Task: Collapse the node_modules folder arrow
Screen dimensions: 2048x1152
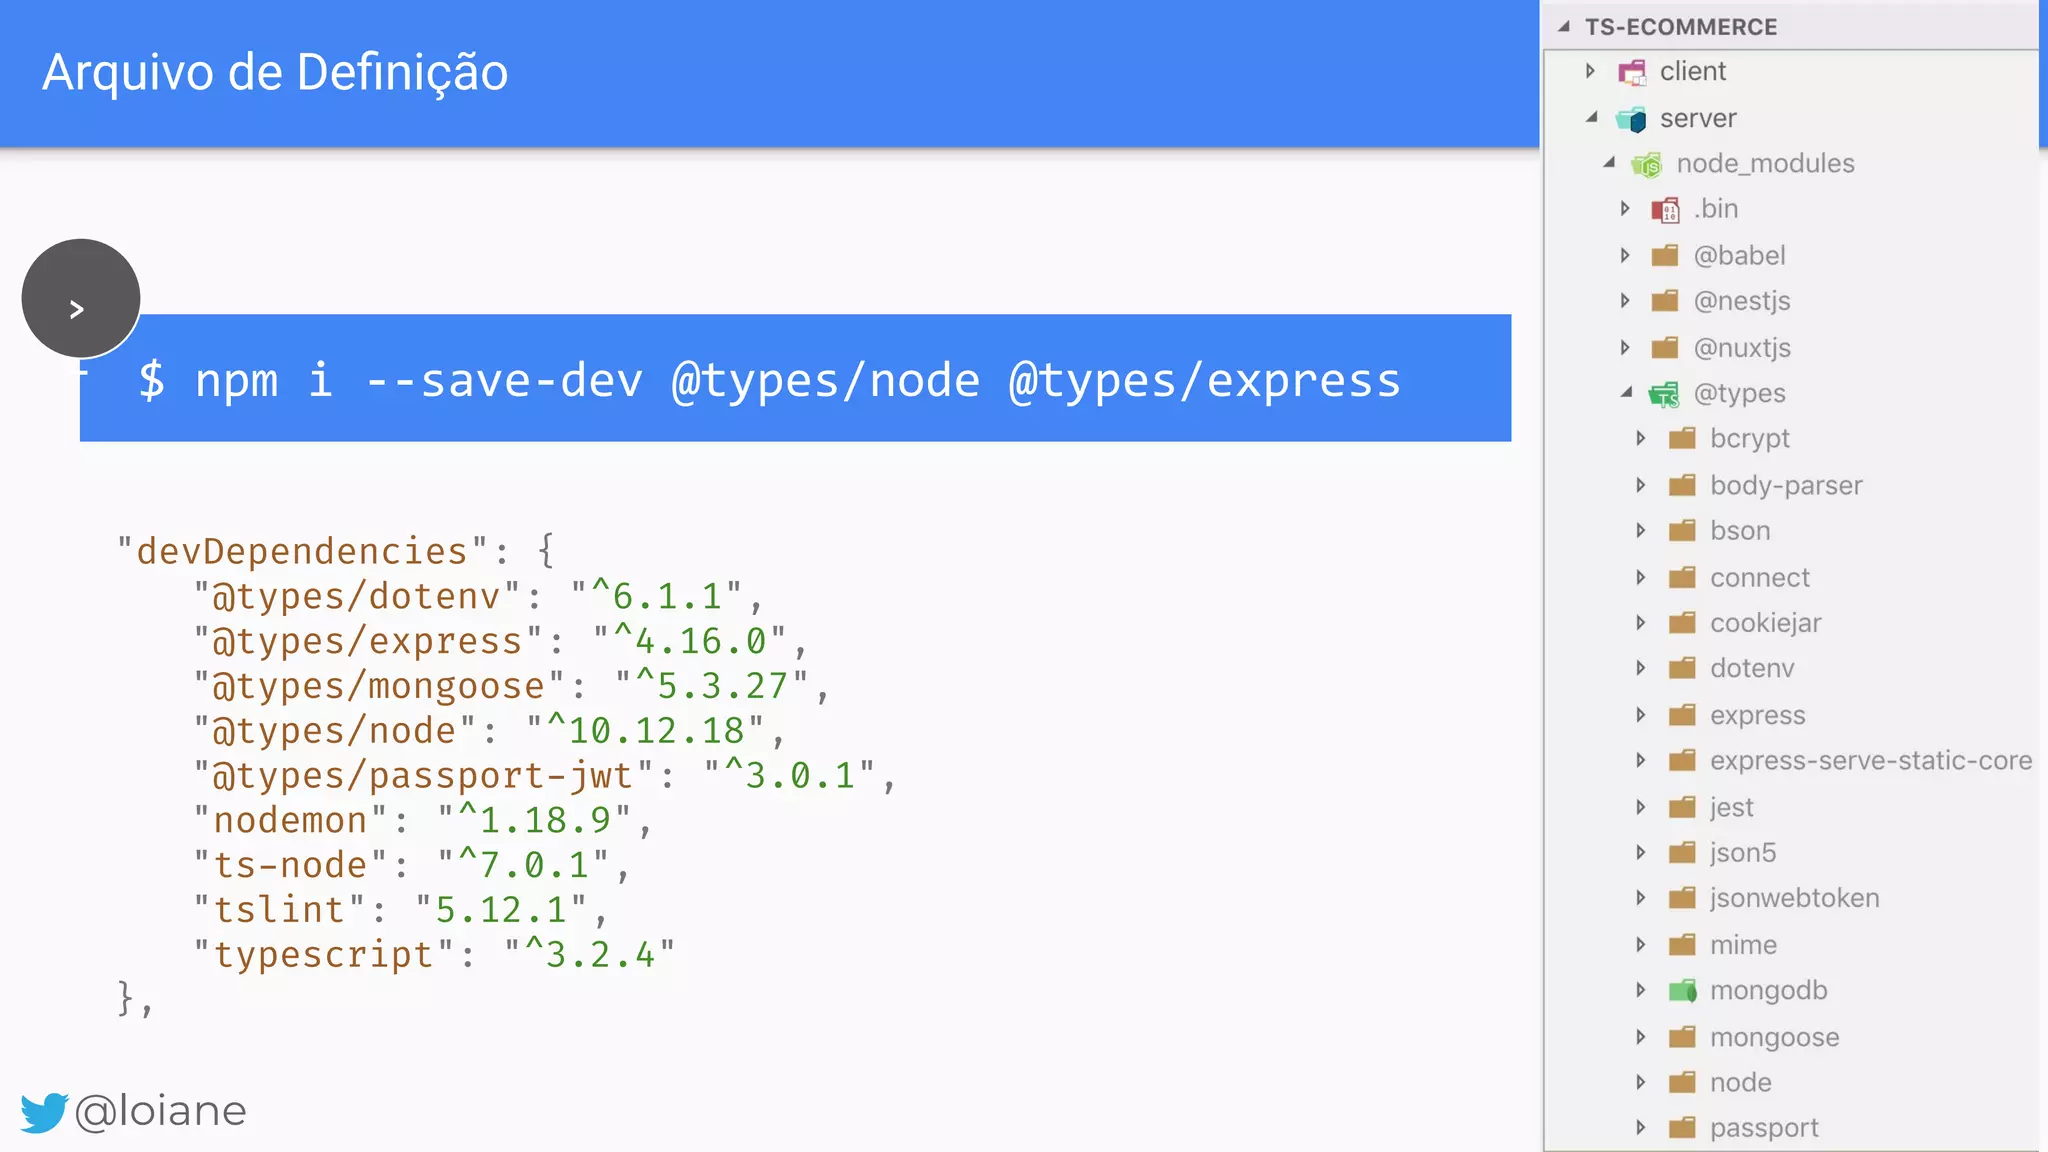Action: coord(1609,163)
